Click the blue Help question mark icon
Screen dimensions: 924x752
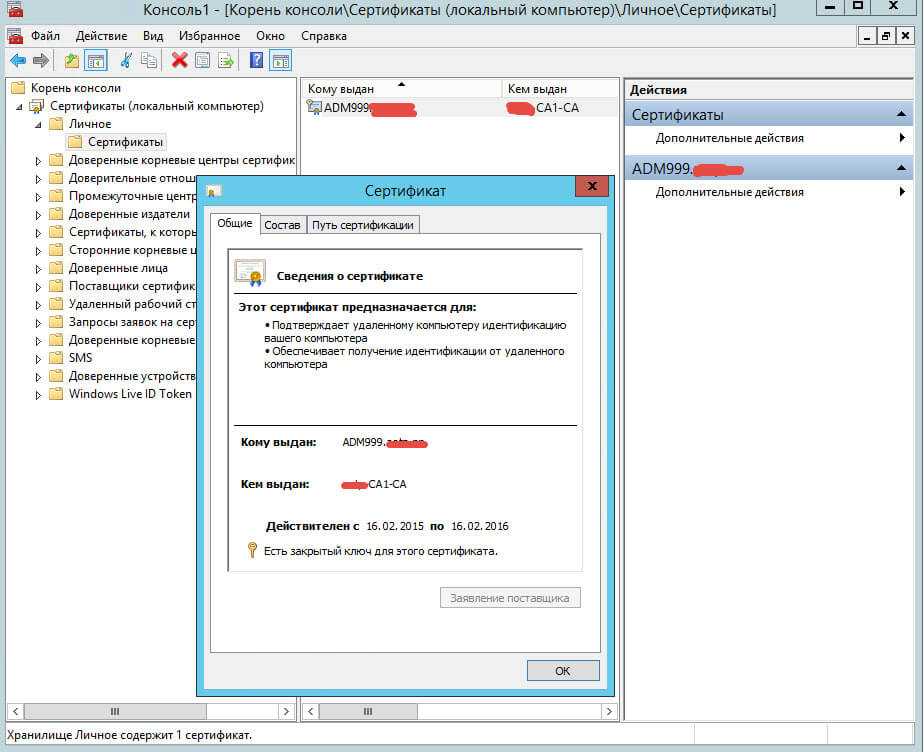click(257, 60)
